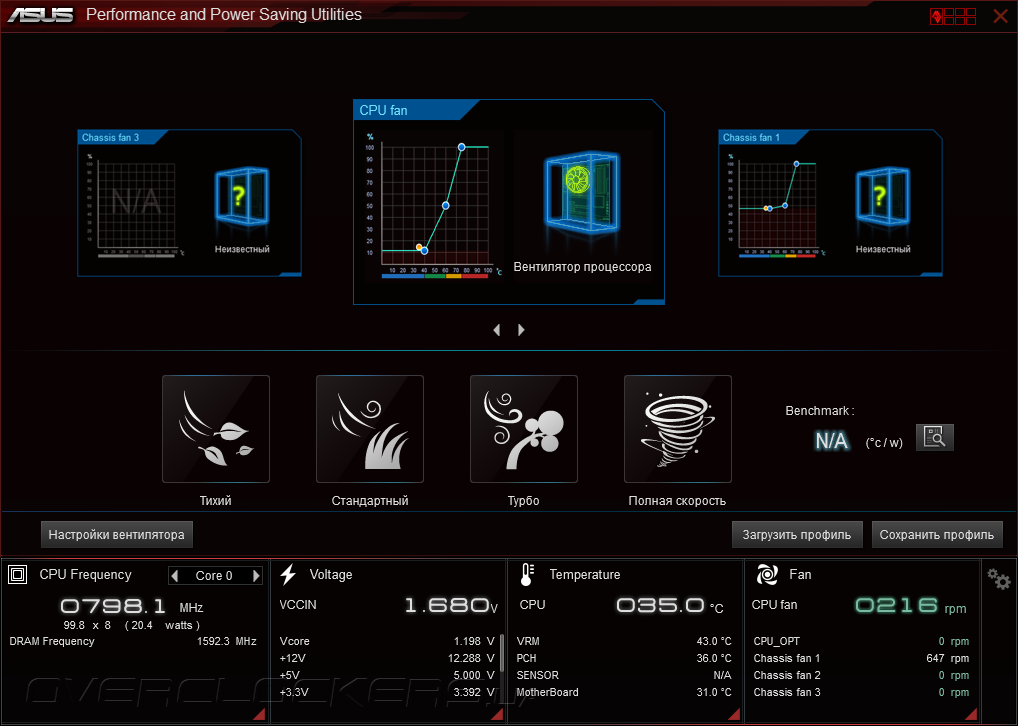Expand CPU Frequency panel red corner triangle
The image size is (1018, 726).
258,714
